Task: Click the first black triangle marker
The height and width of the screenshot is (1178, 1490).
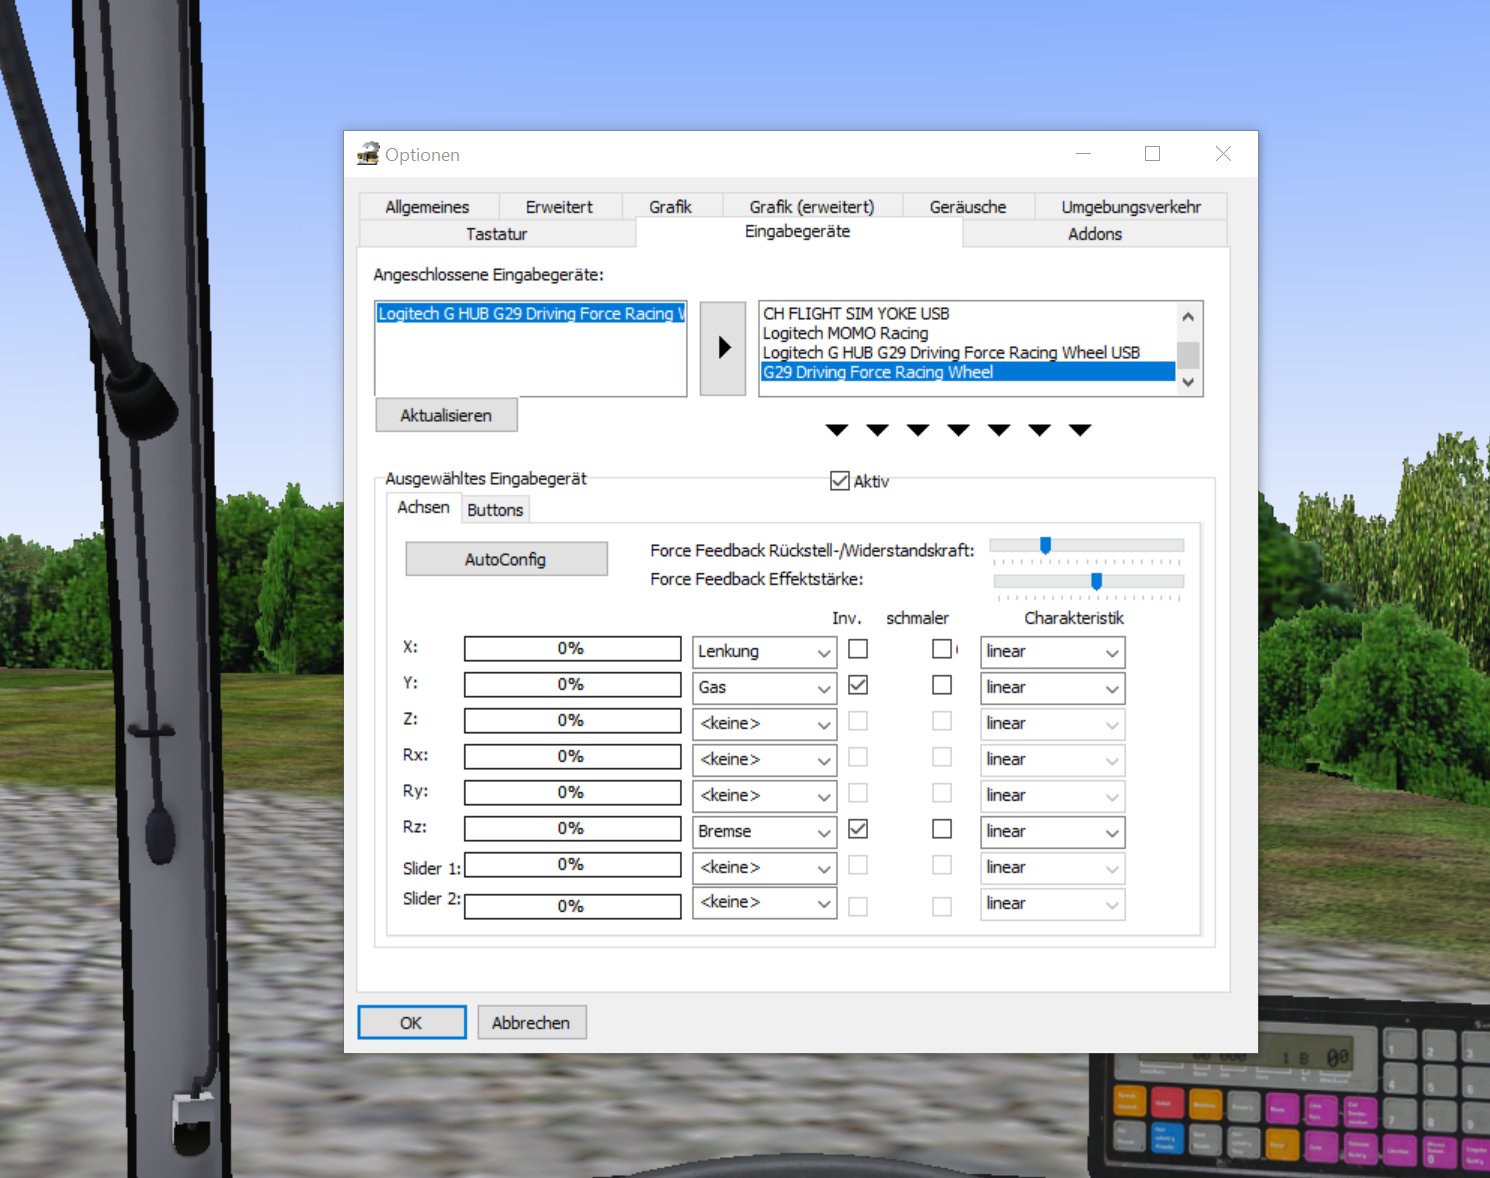Action: click(x=837, y=430)
